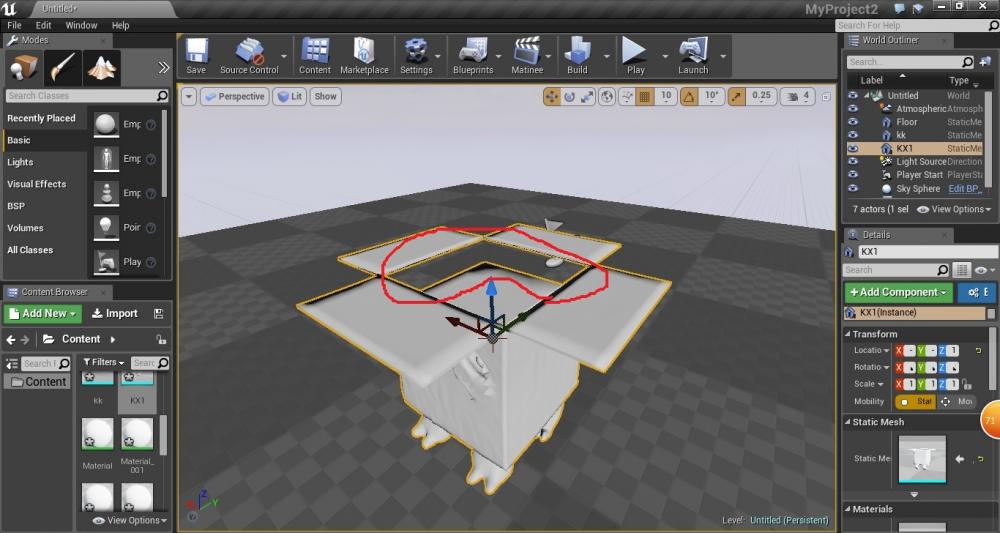Screen dimensions: 1000x533
Task: Set Mobility to Static
Action: coord(915,401)
